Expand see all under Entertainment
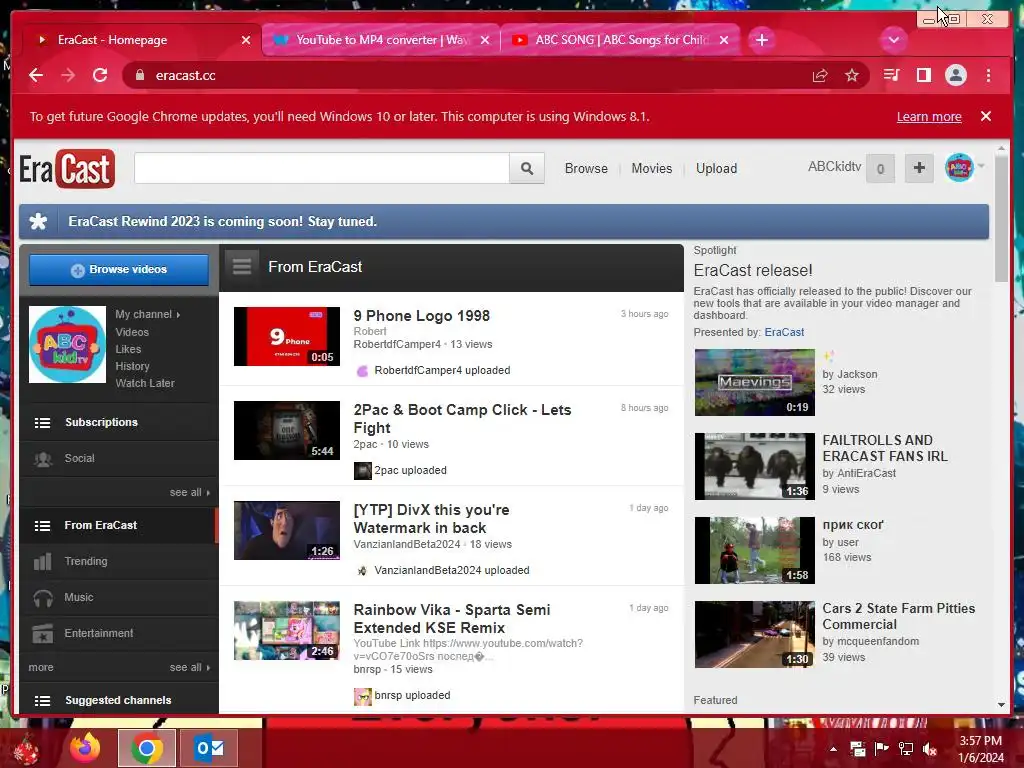The image size is (1024, 768). [190, 667]
